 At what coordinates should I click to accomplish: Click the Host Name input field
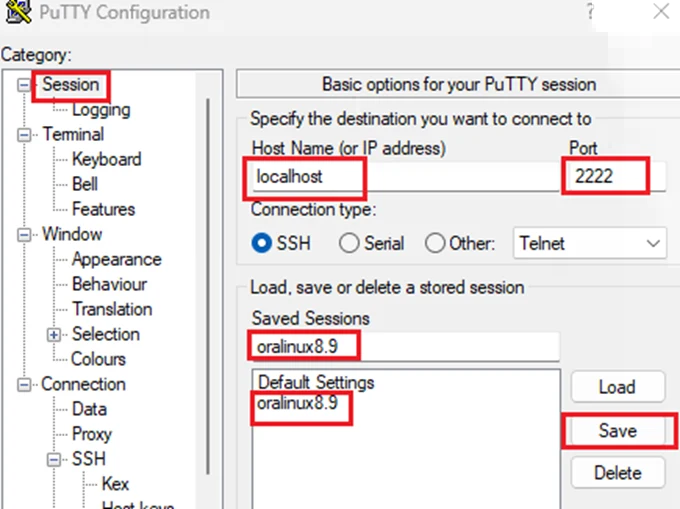405,177
